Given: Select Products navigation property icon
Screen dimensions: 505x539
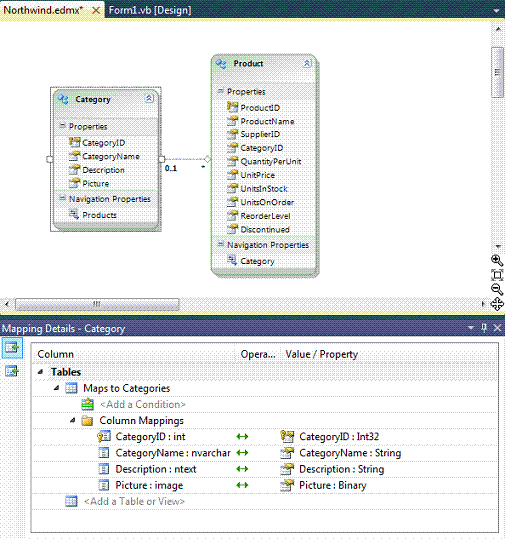Looking at the screenshot, I should tap(74, 214).
